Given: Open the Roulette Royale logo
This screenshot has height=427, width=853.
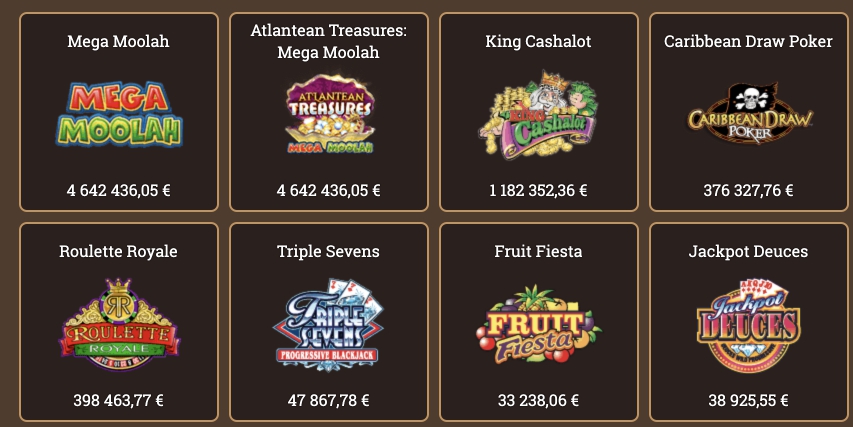Looking at the screenshot, I should [x=119, y=325].
